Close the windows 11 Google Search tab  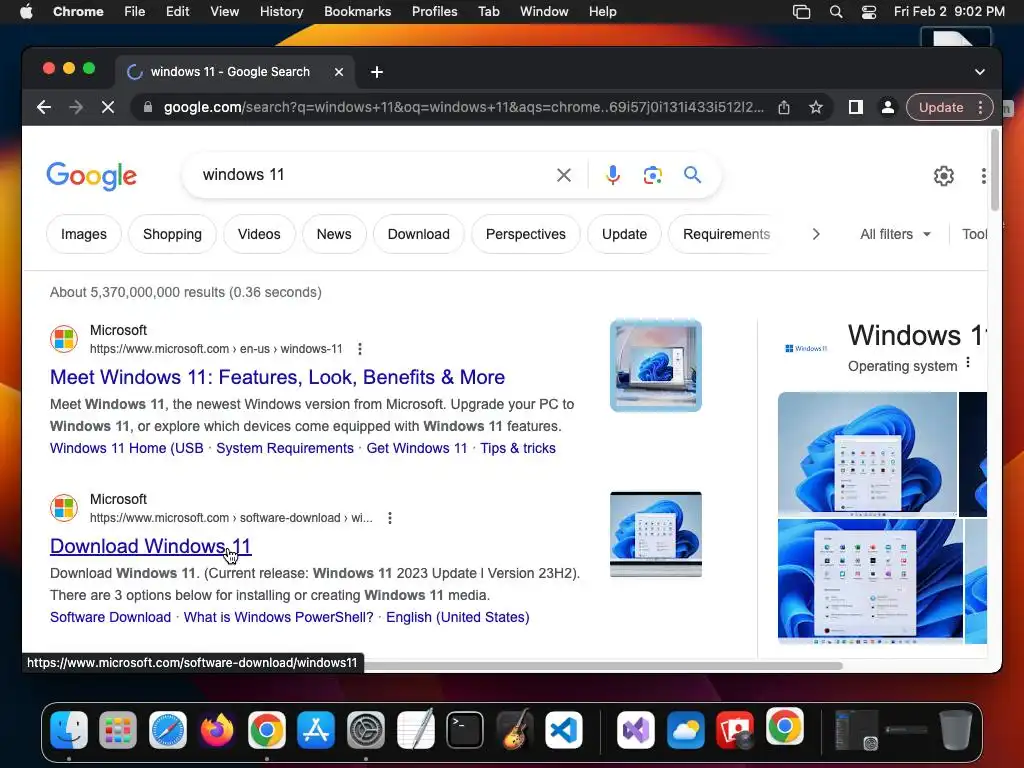(x=339, y=72)
